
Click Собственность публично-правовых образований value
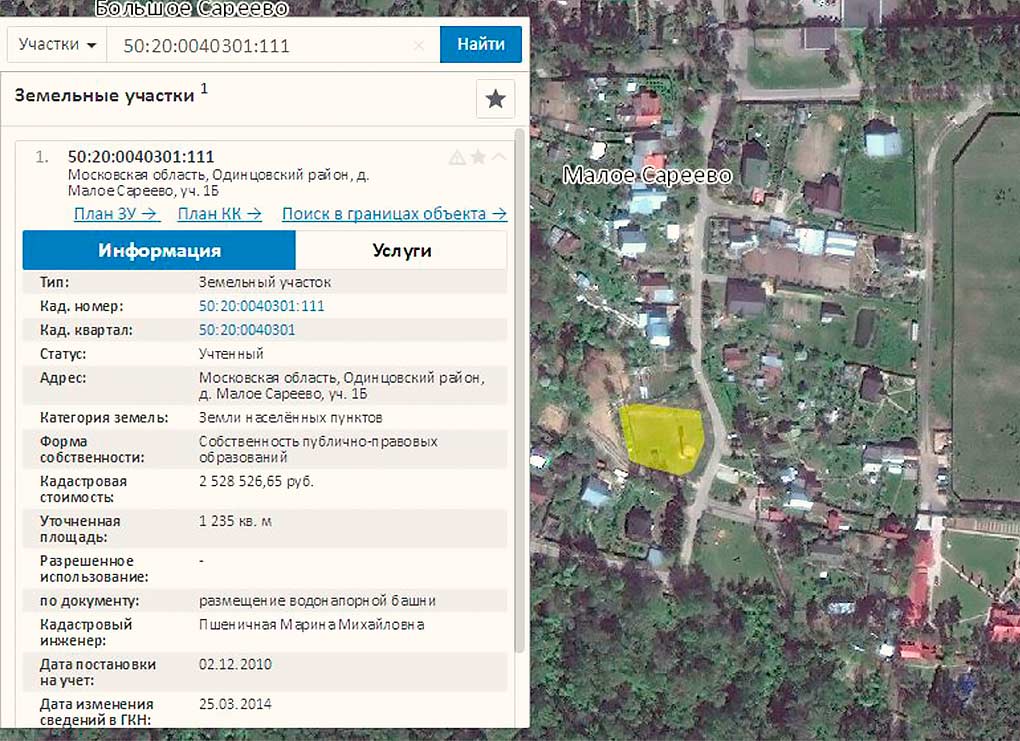point(317,449)
